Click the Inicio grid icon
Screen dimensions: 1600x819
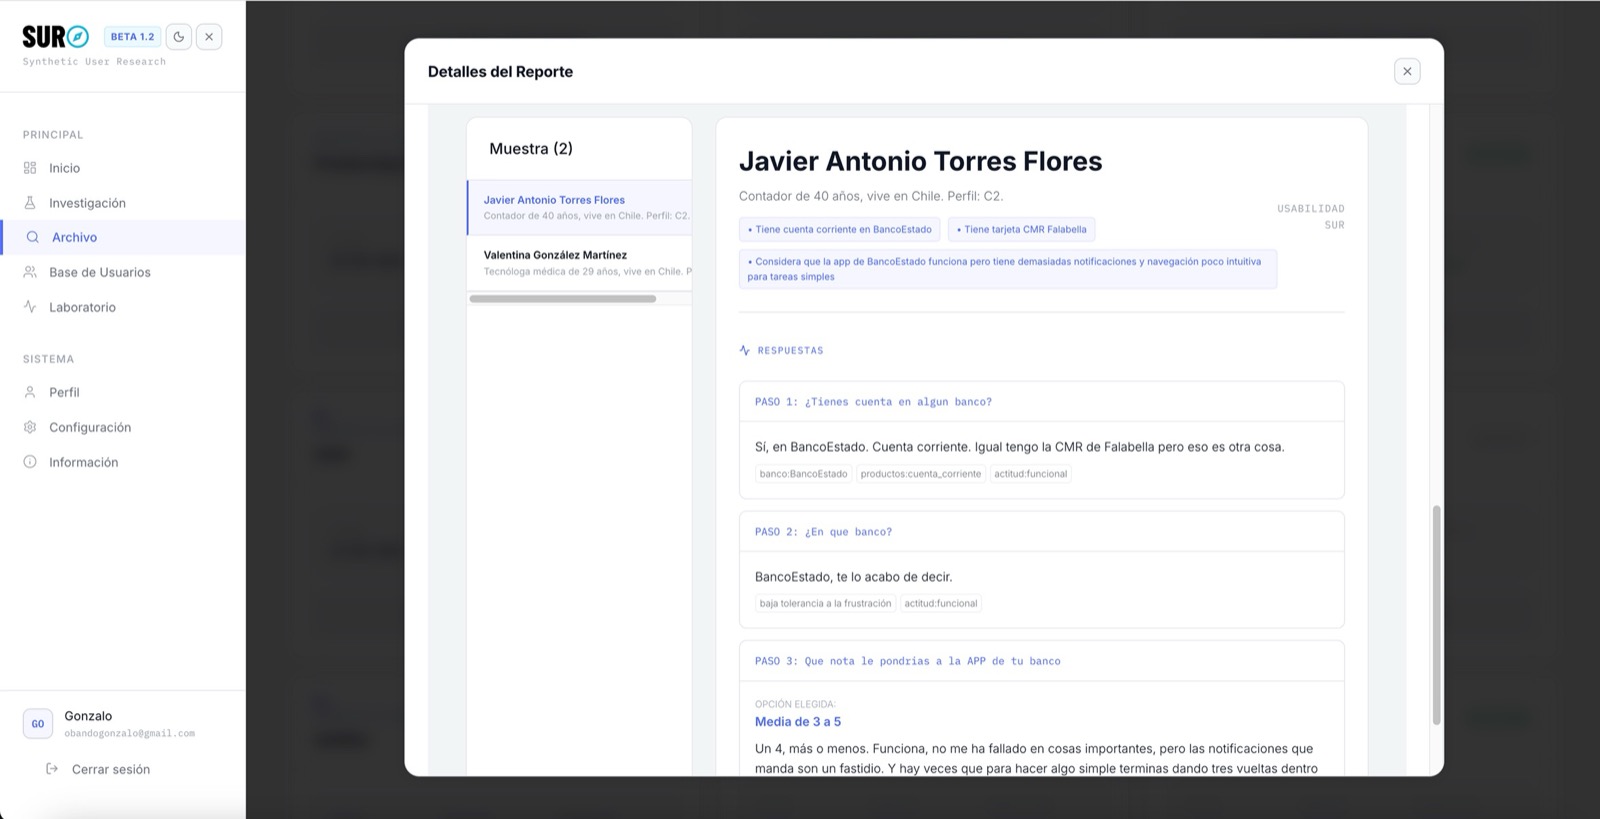(x=30, y=168)
